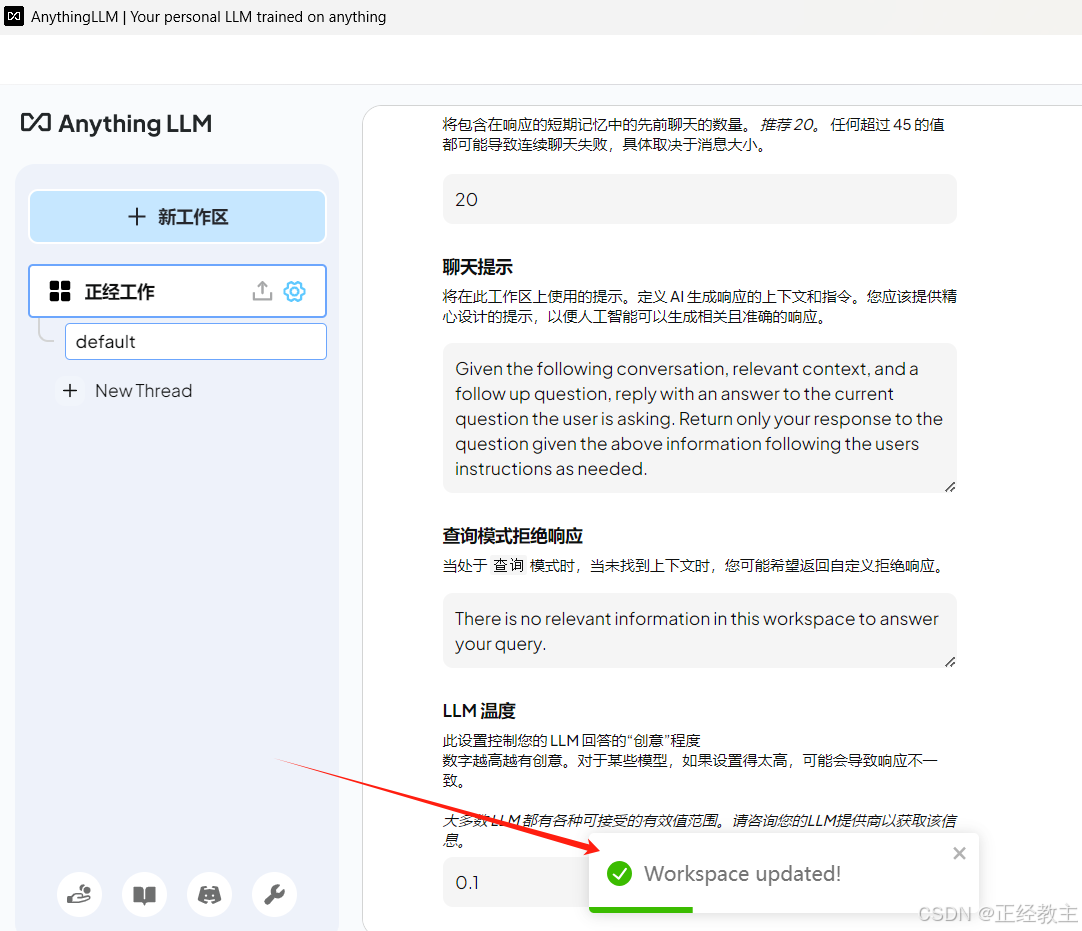The width and height of the screenshot is (1082, 931).
Task: Click the LLM 温度 heading
Action: click(x=479, y=711)
